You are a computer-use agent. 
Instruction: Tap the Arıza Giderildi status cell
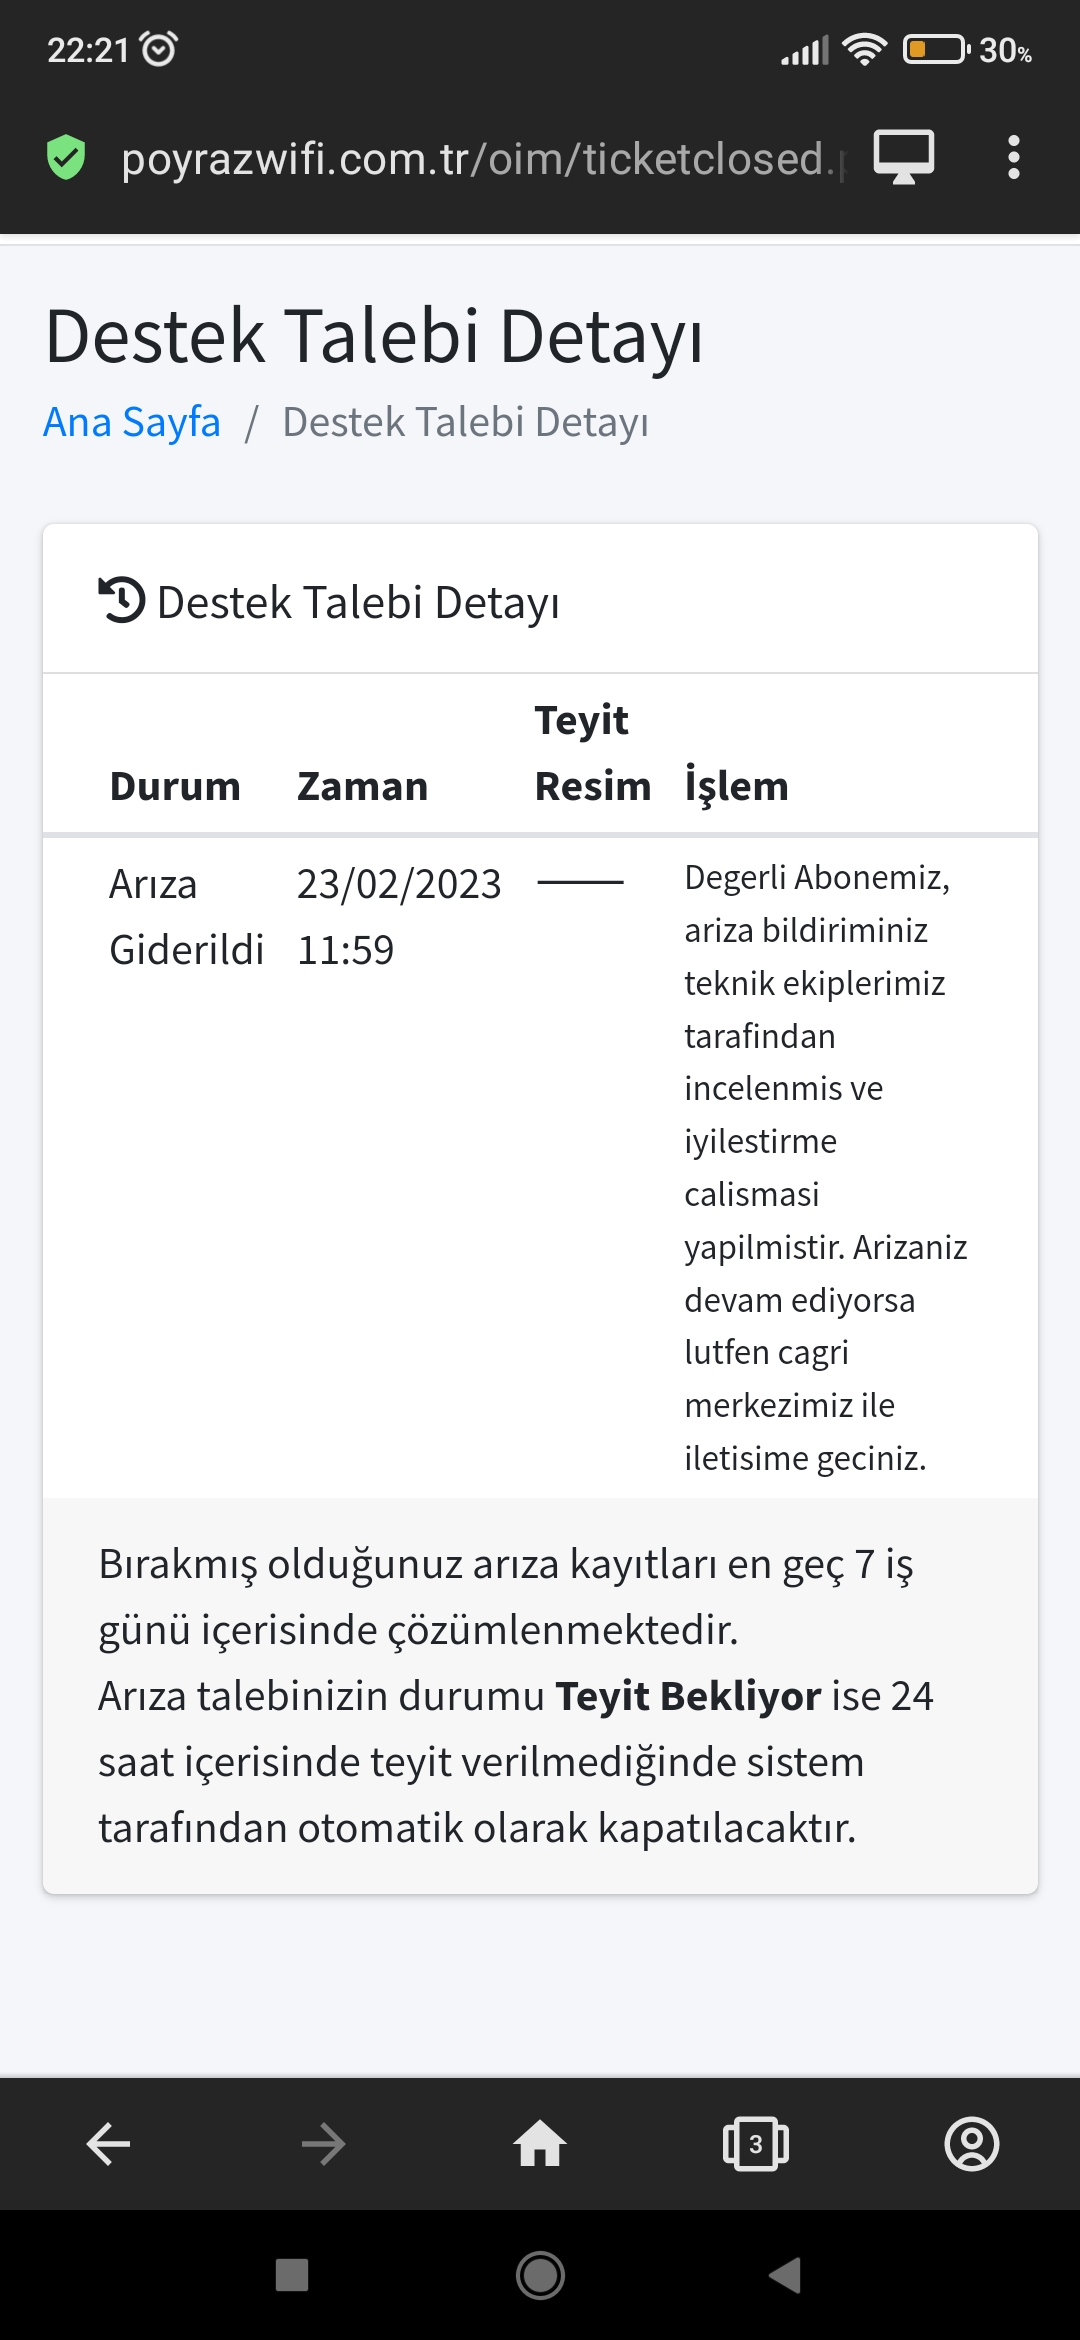pos(186,917)
